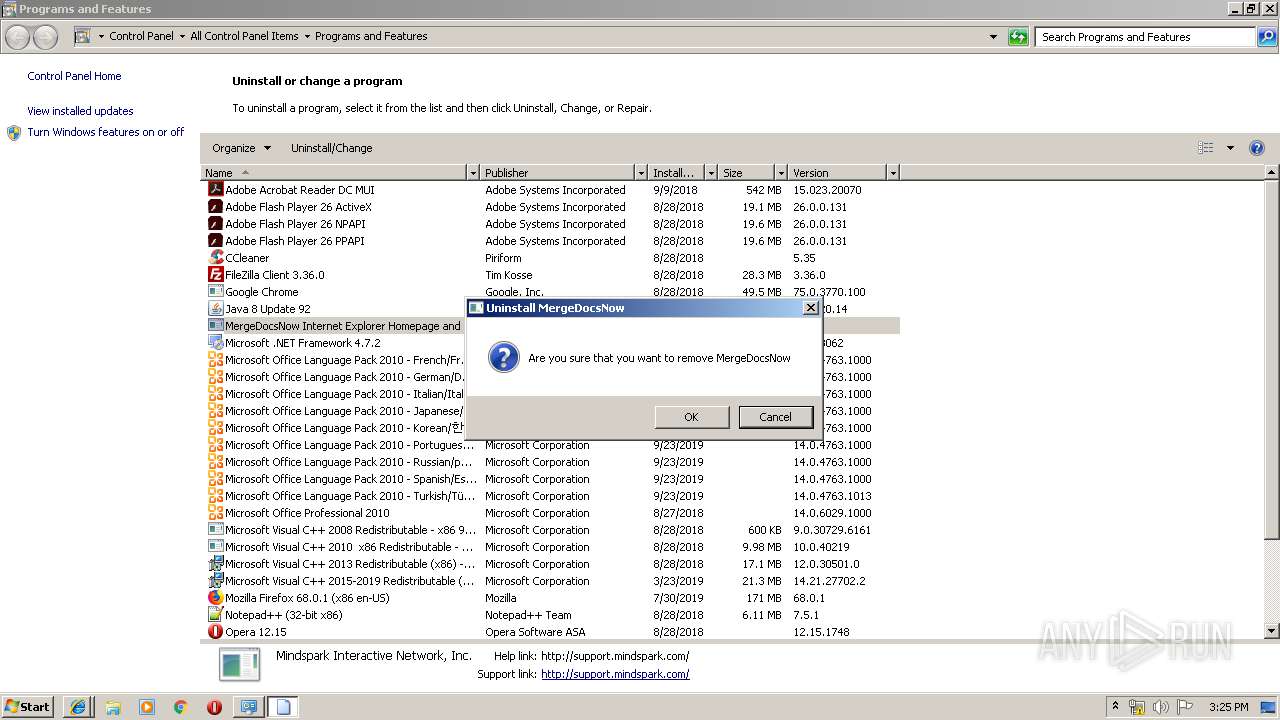
Task: Open the Organize dropdown menu
Action: click(x=241, y=148)
